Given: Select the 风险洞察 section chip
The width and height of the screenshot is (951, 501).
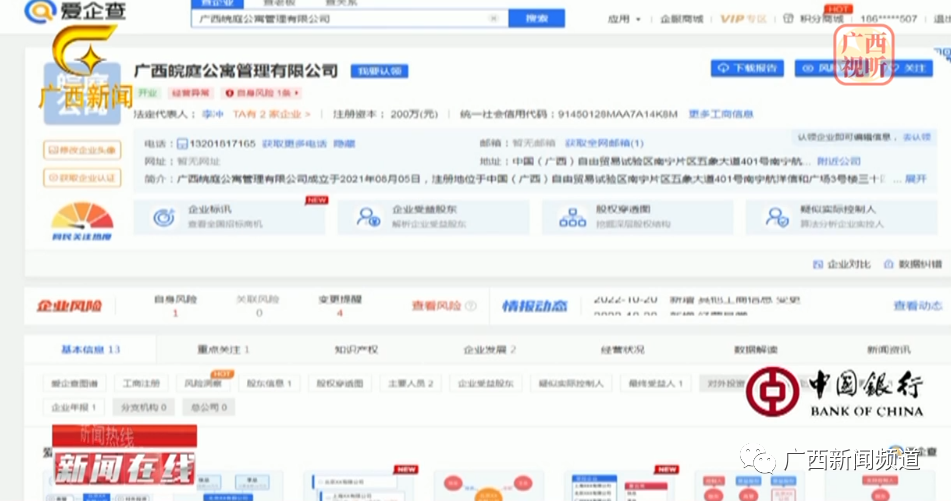Looking at the screenshot, I should coord(203,383).
